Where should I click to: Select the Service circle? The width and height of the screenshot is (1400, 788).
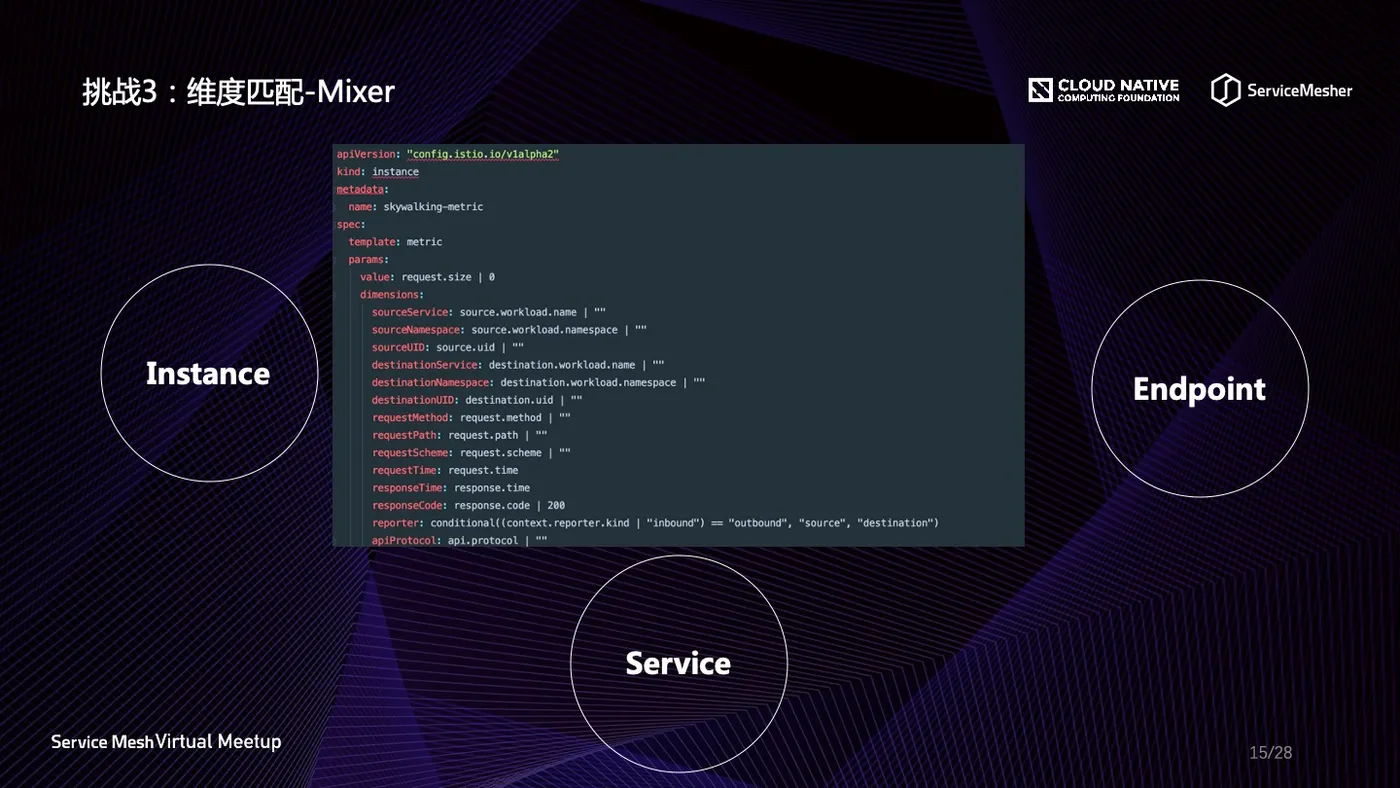click(x=678, y=663)
